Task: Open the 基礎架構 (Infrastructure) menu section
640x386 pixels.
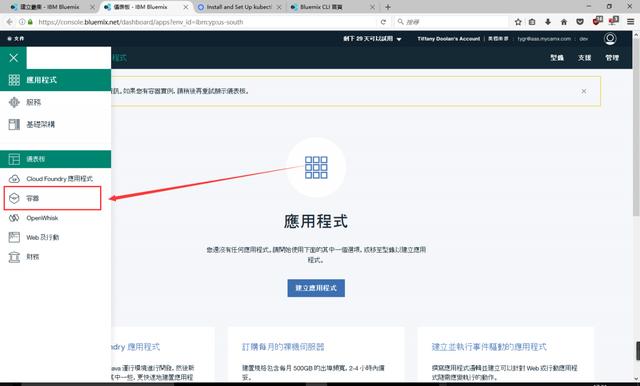Action: click(x=56, y=124)
